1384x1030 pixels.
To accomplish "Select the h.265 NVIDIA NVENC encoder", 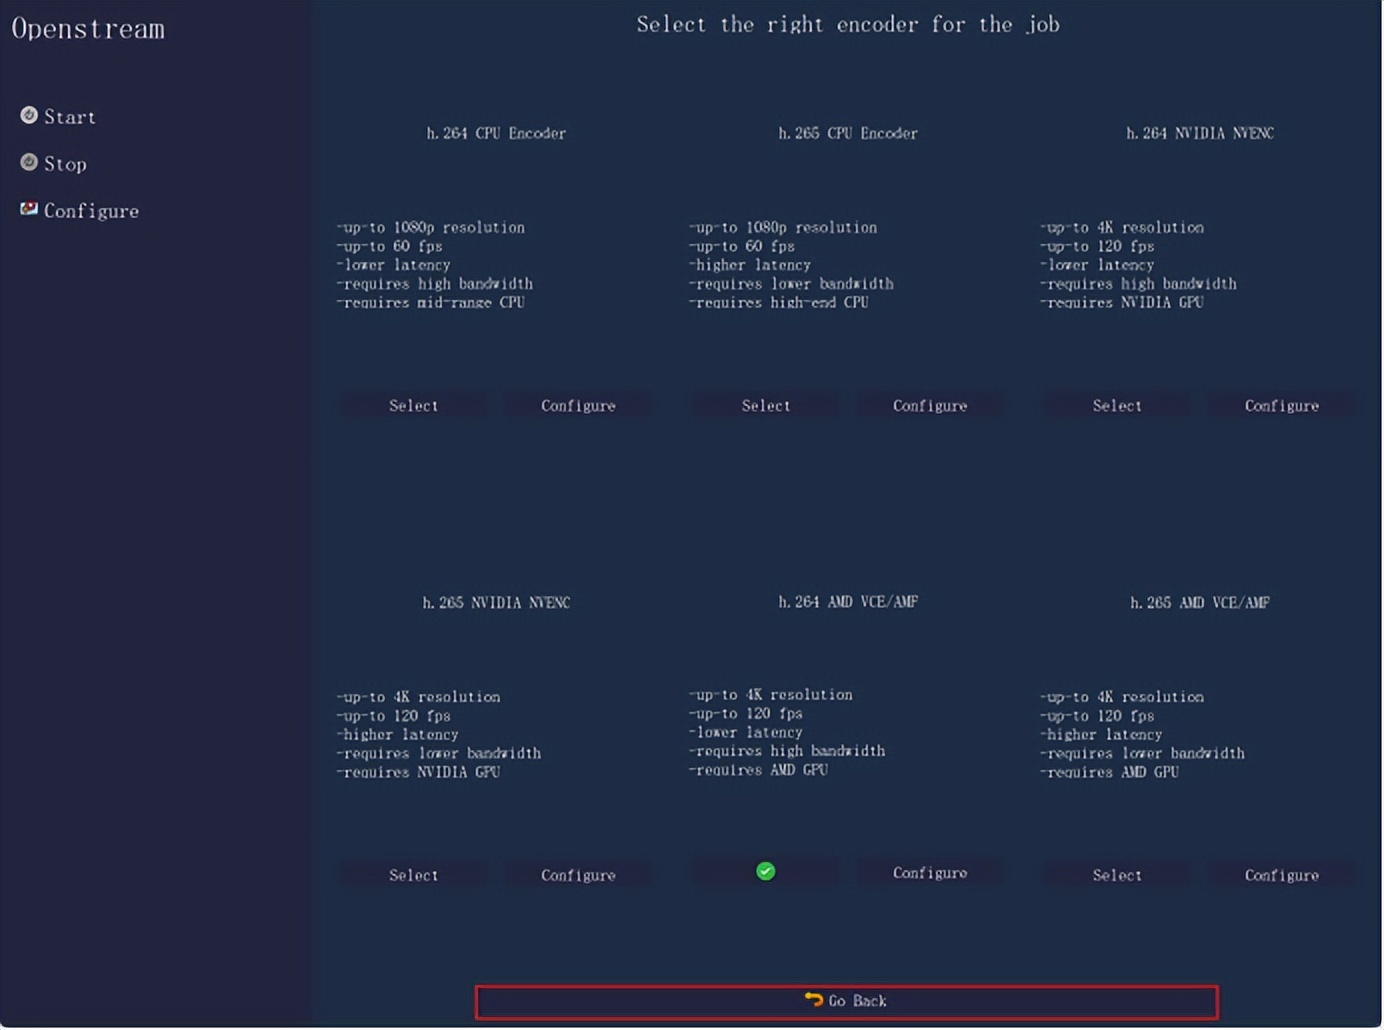I will tap(413, 875).
